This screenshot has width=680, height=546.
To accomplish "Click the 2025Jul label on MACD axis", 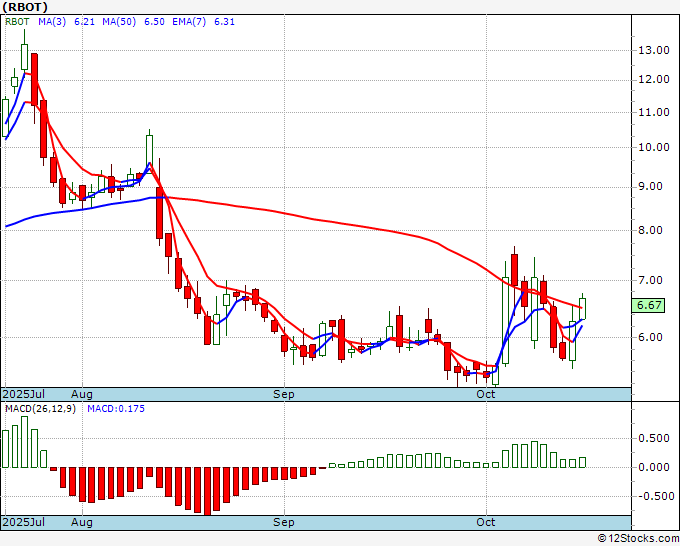I will 23,522.
